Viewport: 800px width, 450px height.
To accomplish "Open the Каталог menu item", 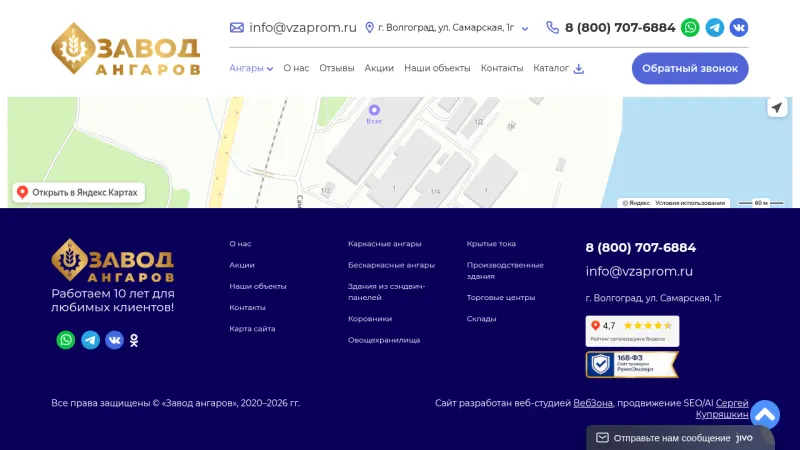I will click(551, 68).
